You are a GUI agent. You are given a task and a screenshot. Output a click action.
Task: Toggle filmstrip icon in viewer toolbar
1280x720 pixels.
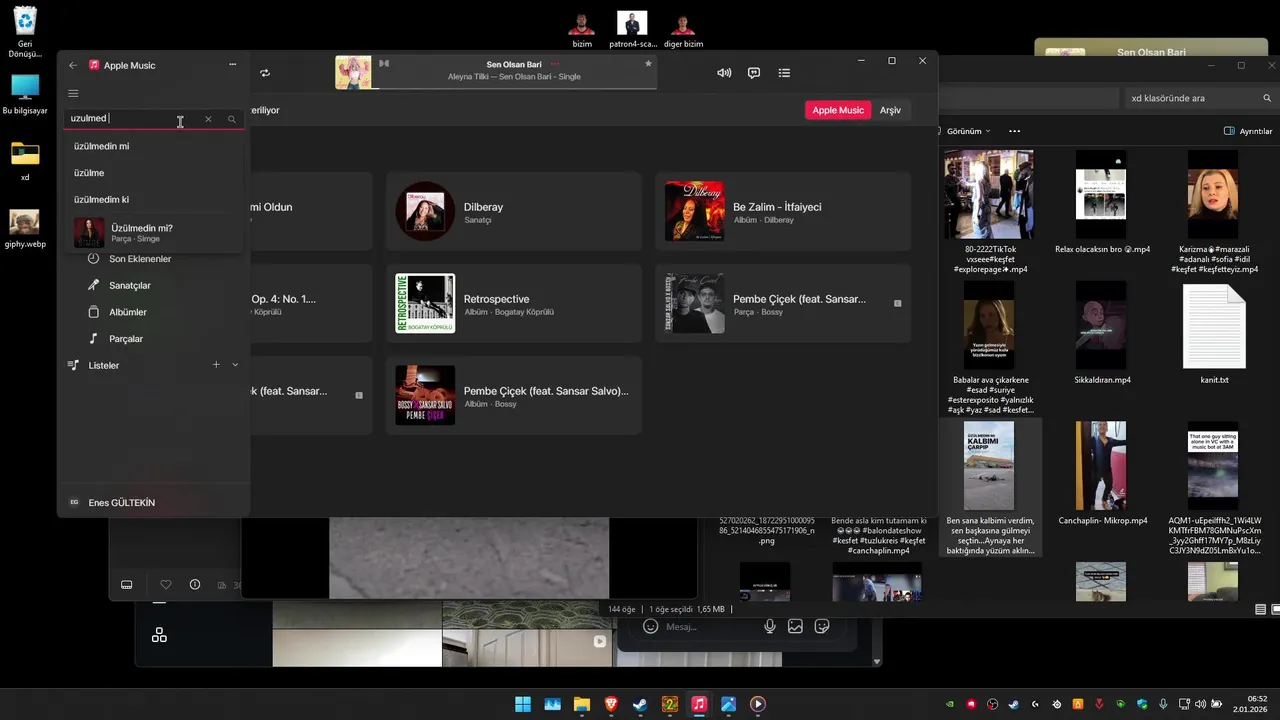pos(127,585)
